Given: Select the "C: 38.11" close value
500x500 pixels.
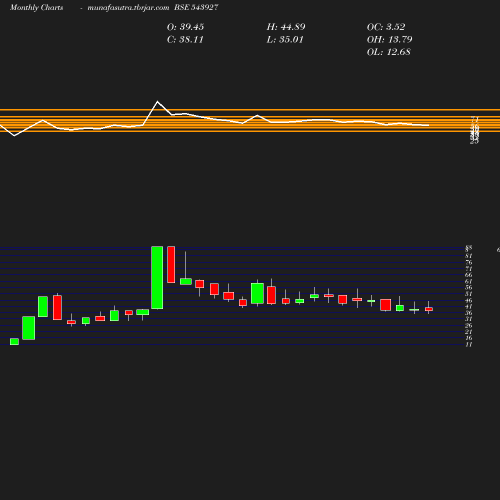Looking at the screenshot, I should [x=185, y=40].
